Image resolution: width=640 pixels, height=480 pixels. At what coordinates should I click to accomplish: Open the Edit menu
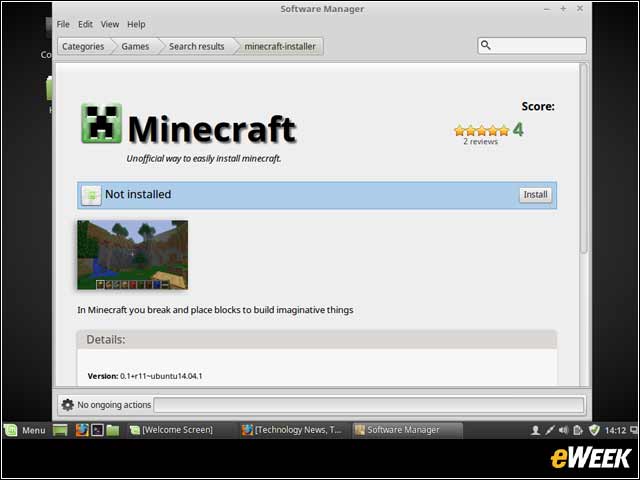85,24
